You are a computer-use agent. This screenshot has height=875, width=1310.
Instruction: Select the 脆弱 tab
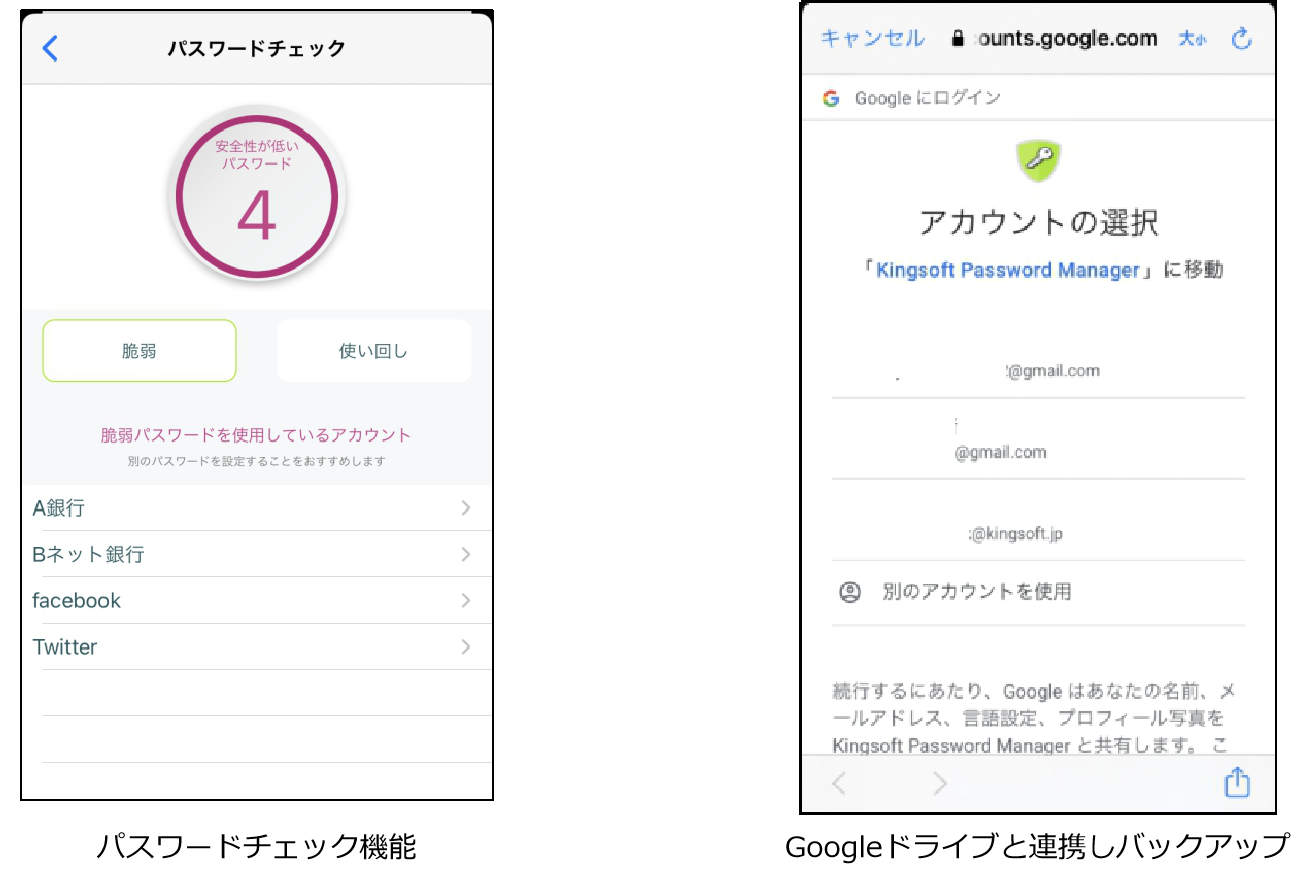pyautogui.click(x=139, y=351)
